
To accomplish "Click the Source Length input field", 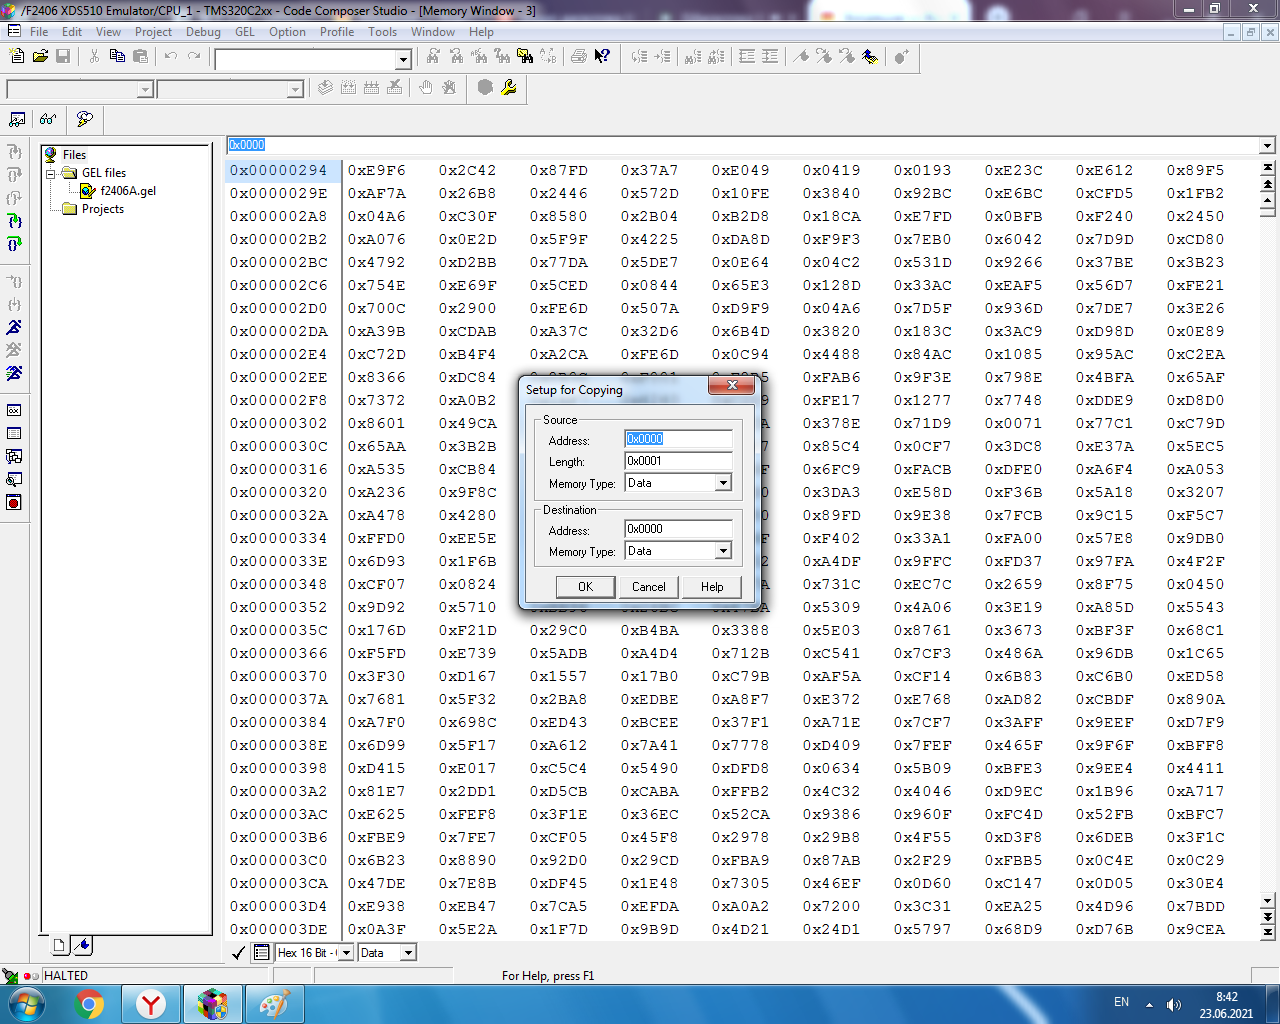I will click(679, 461).
